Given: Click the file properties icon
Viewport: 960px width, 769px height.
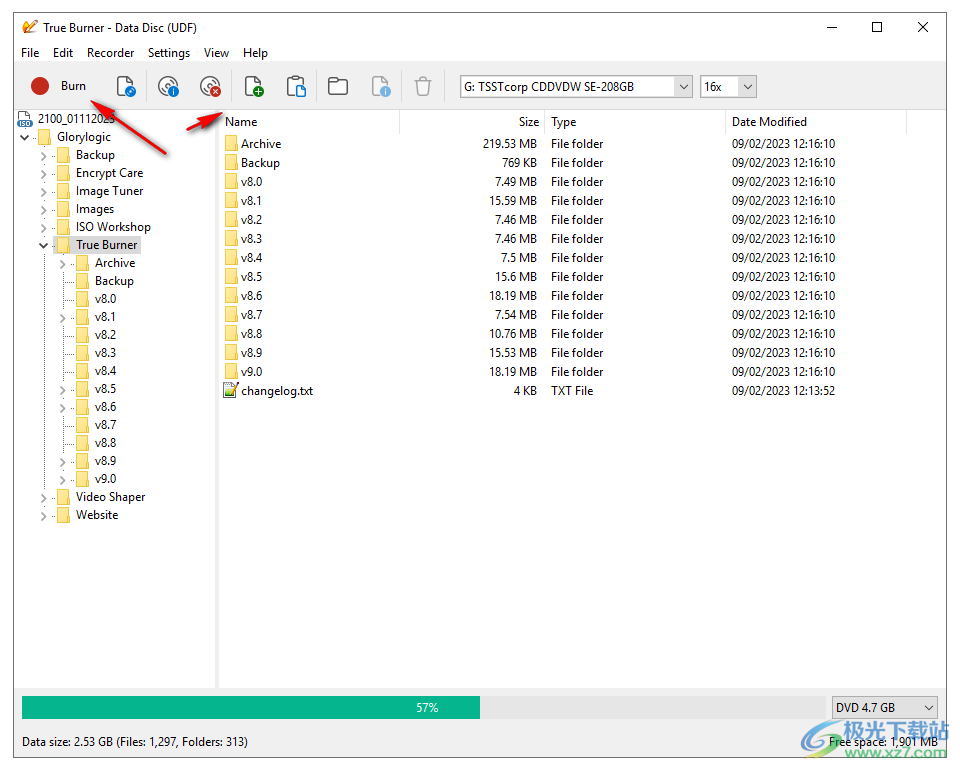Looking at the screenshot, I should (x=380, y=86).
